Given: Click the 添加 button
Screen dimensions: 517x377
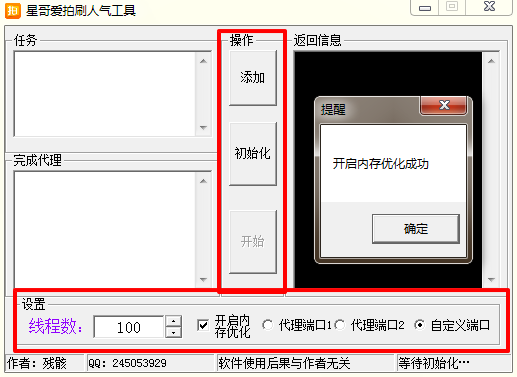Looking at the screenshot, I should click(x=253, y=78).
